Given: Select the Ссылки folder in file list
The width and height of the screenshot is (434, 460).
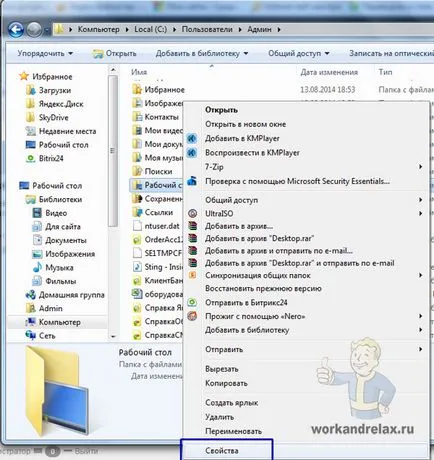Looking at the screenshot, I should click(153, 212).
